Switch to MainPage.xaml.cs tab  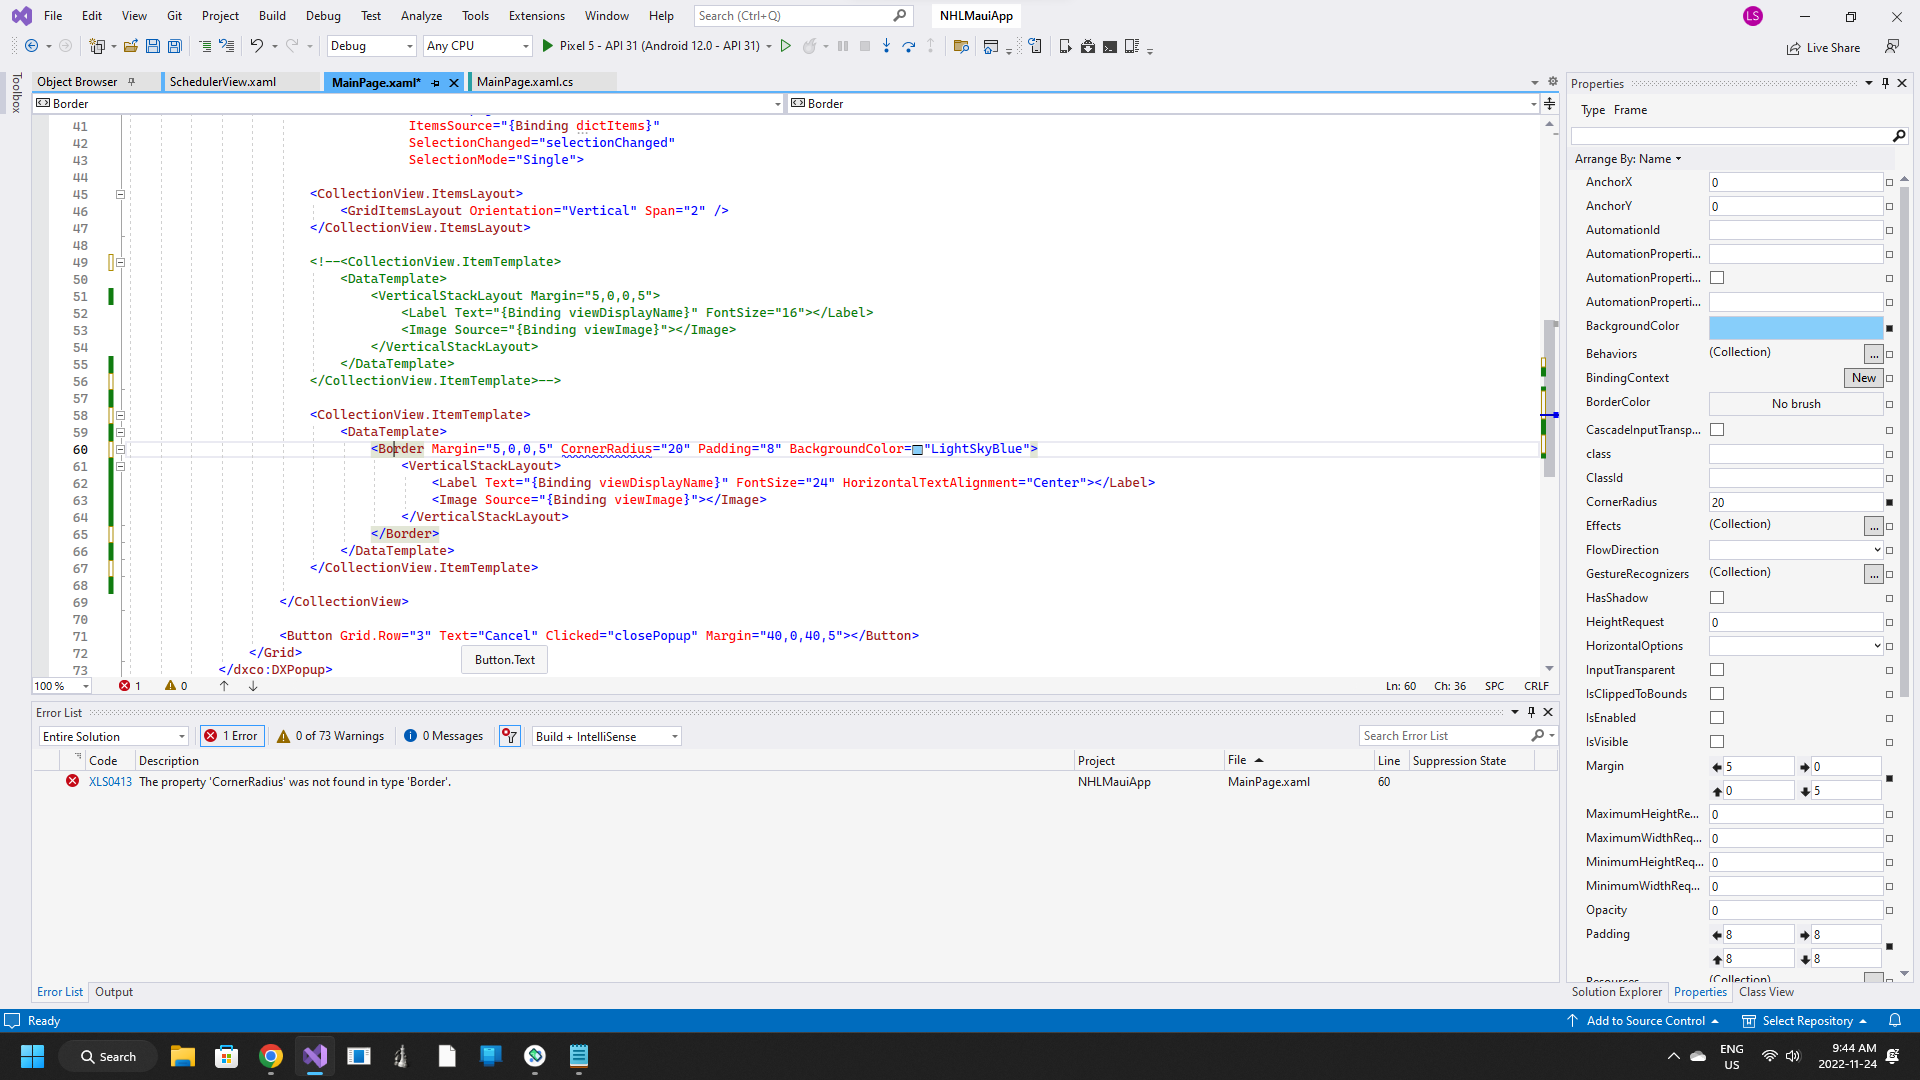[525, 82]
